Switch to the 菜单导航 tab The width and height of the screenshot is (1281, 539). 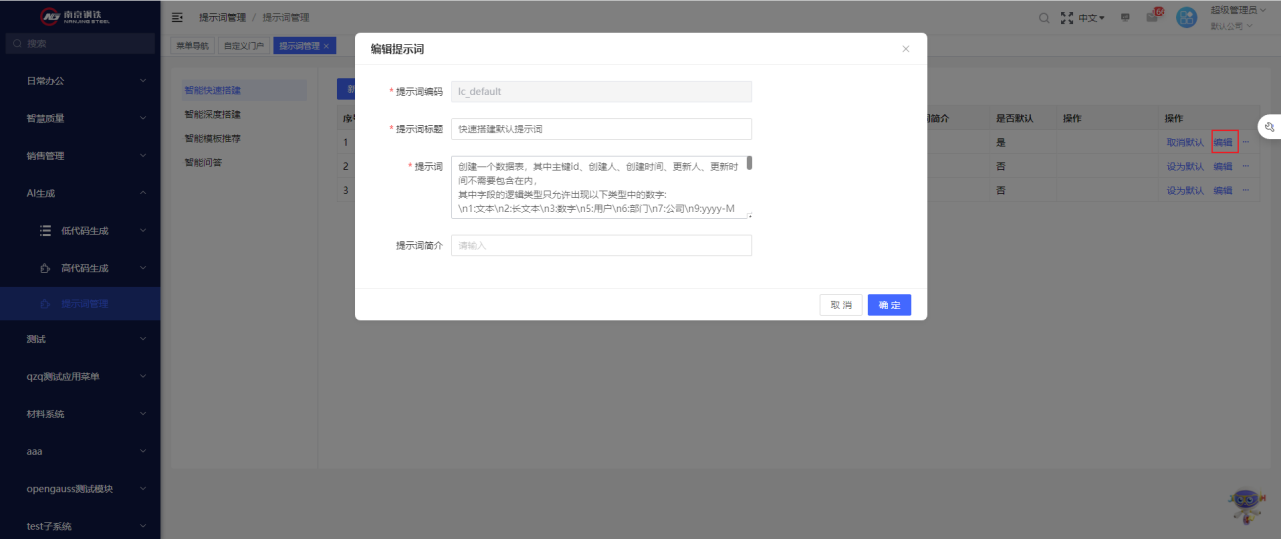(x=193, y=46)
